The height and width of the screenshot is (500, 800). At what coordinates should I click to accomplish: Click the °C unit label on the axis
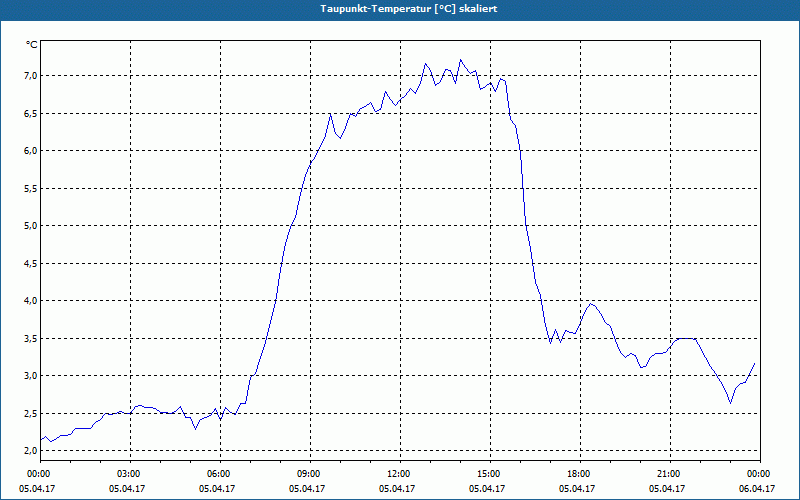[x=31, y=45]
